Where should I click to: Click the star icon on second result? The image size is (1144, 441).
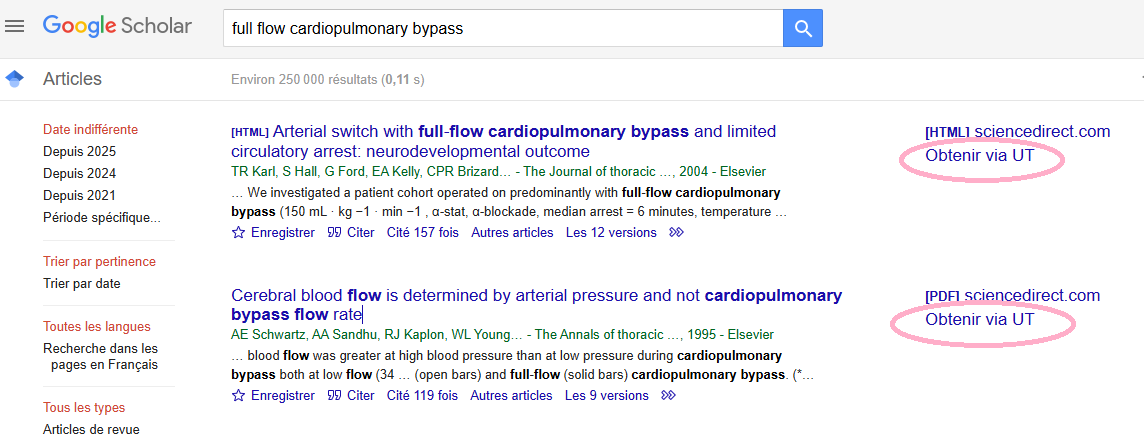238,396
